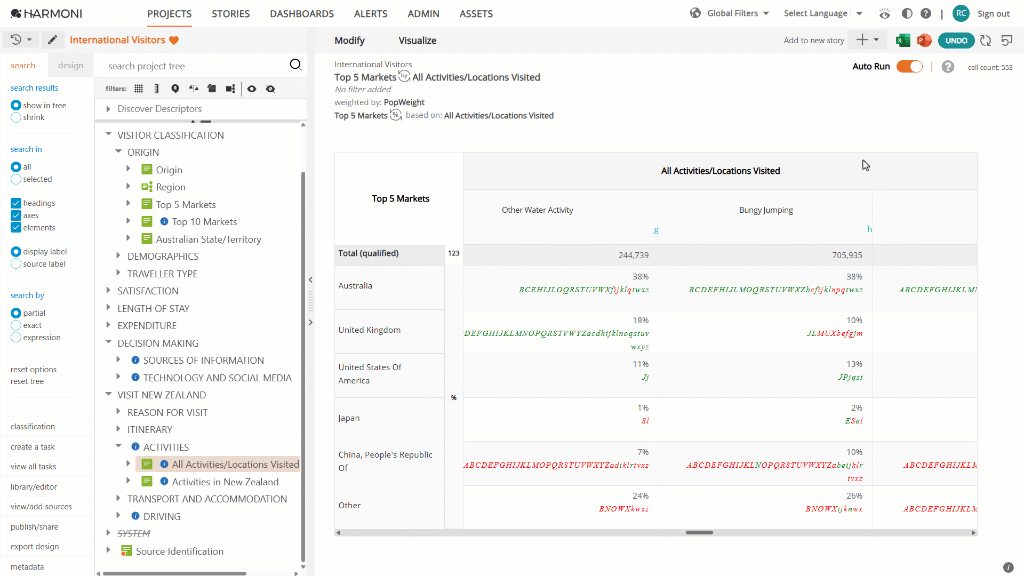
Task: Click the table horizontal scrollbar thumb
Action: pos(699,533)
